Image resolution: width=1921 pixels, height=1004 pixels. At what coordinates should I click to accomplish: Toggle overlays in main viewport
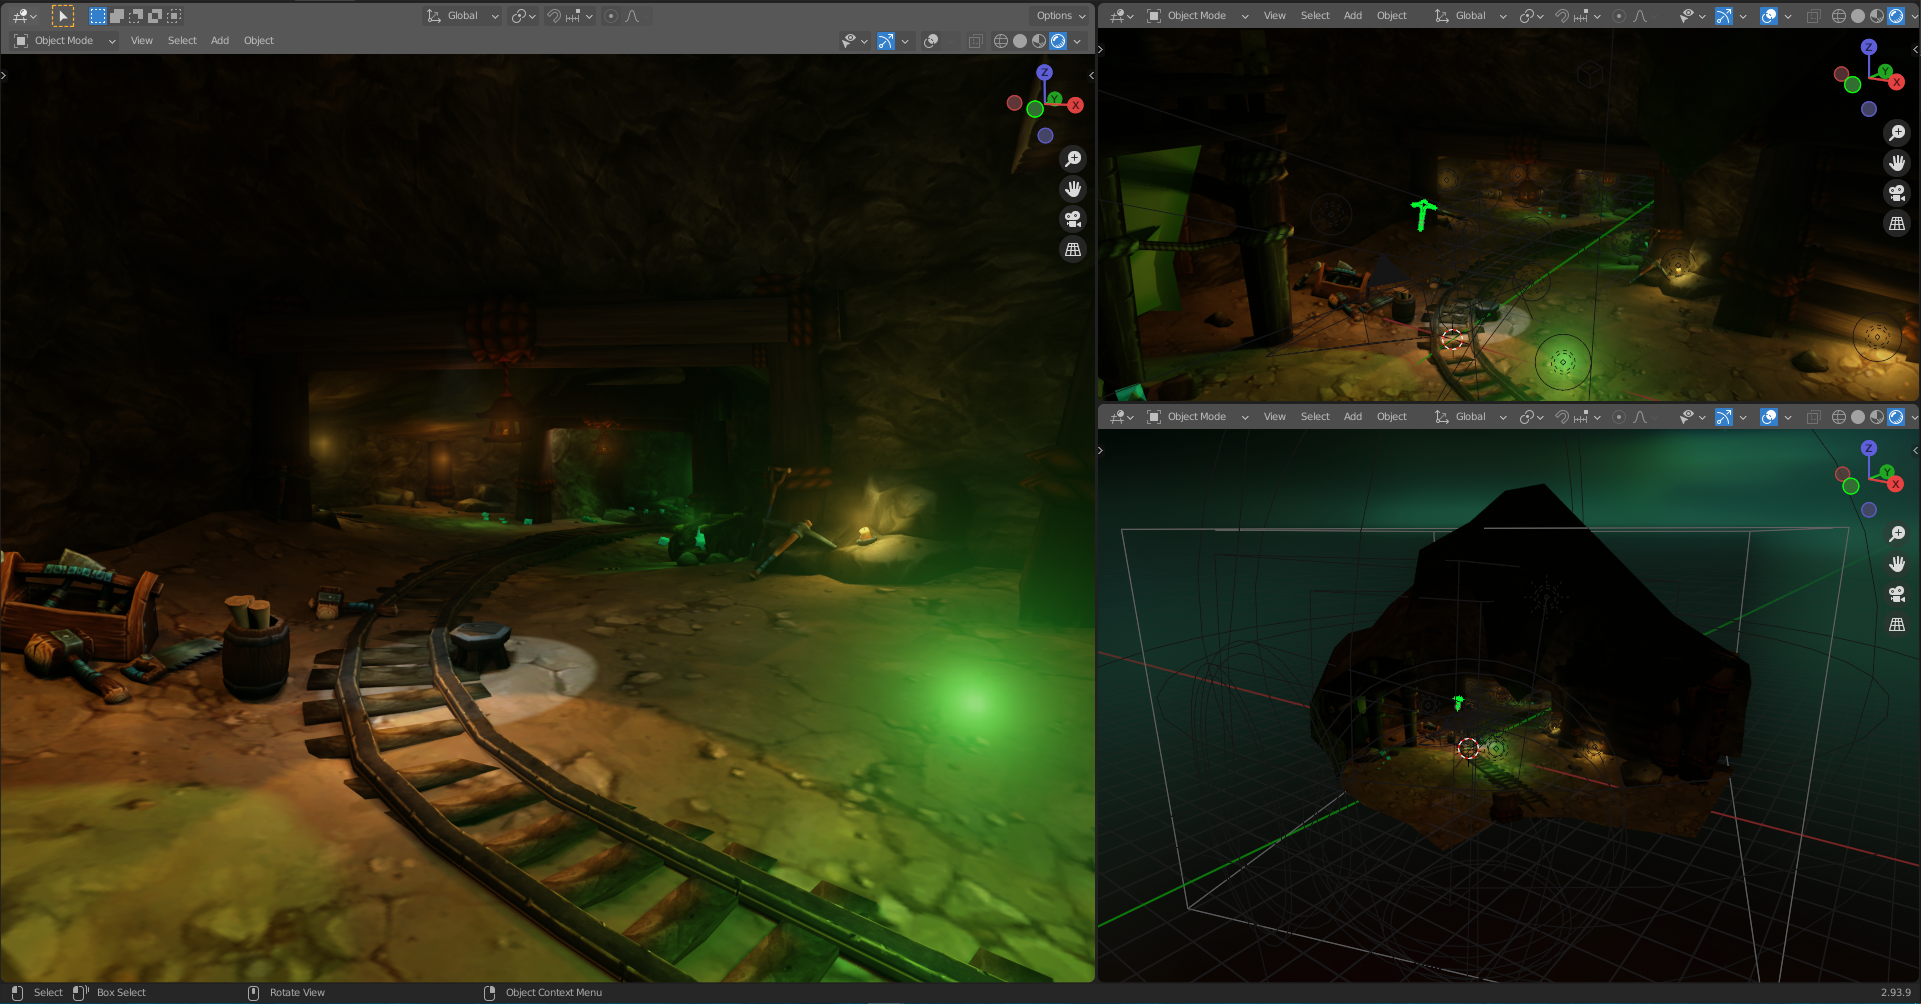pos(931,41)
